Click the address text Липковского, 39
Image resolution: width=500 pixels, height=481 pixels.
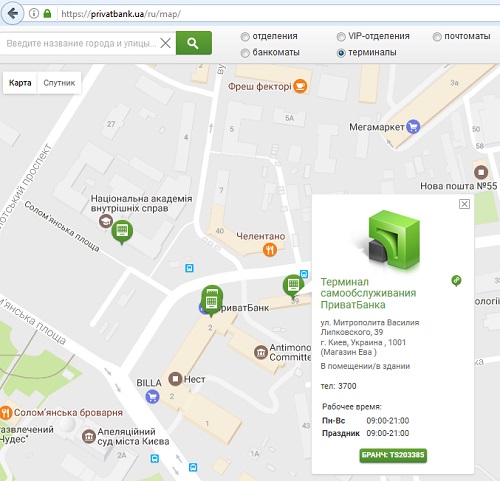click(352, 332)
